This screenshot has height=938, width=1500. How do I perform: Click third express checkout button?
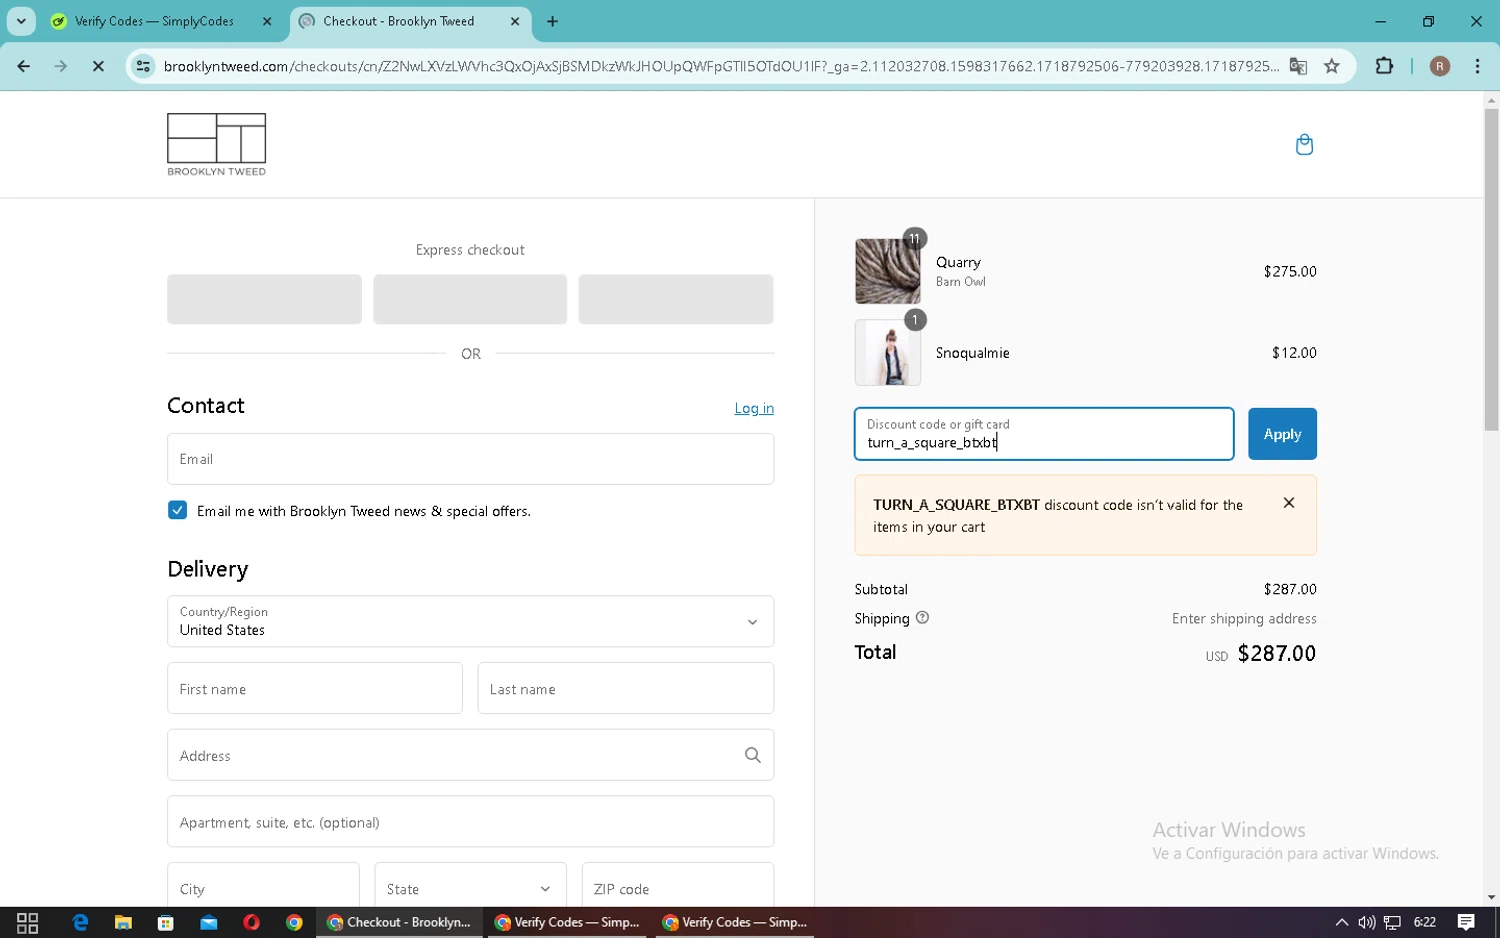676,299
